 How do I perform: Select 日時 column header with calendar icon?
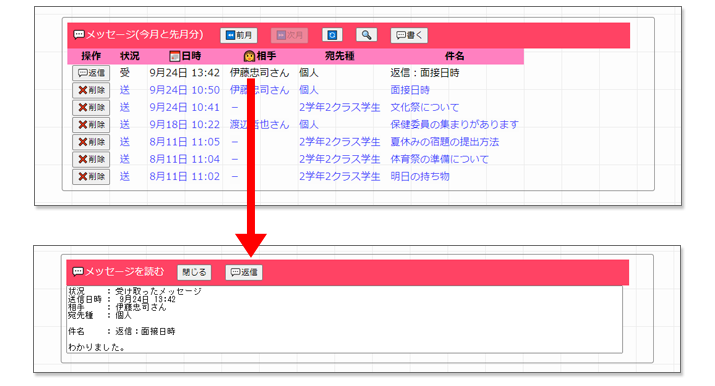(185, 56)
